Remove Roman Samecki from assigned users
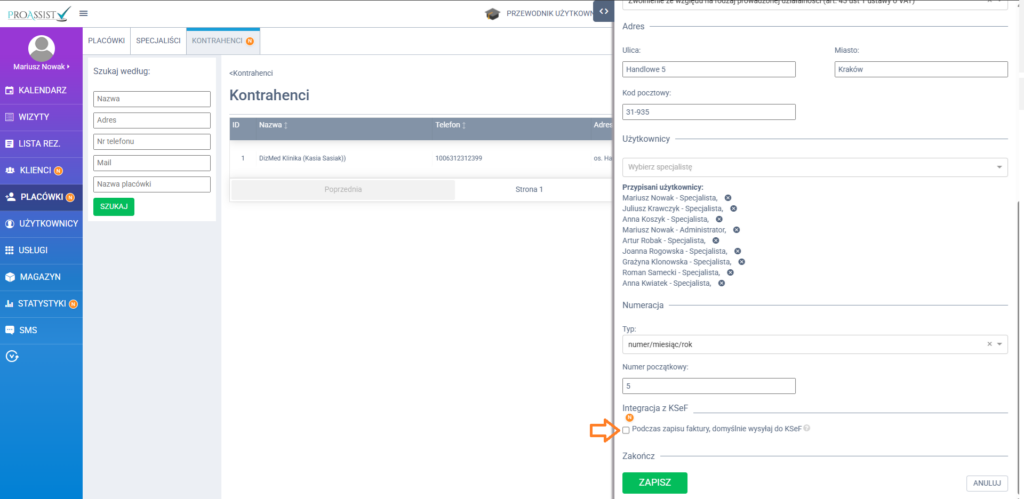The image size is (1024, 499). [730, 272]
